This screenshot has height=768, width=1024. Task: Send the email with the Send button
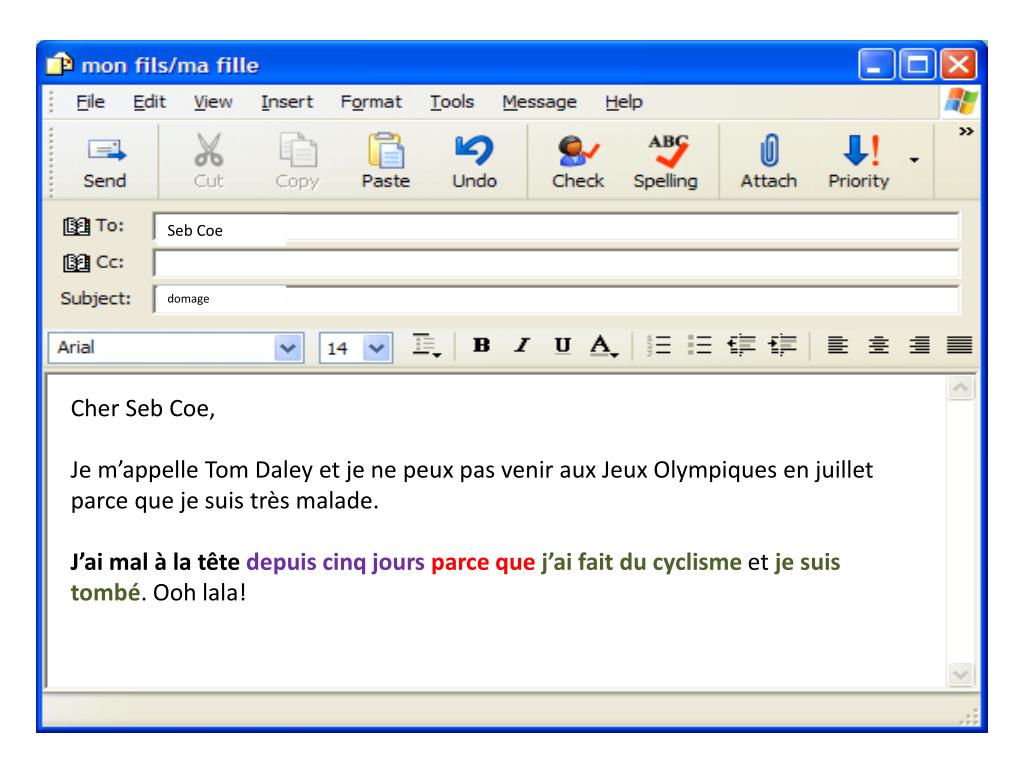coord(105,161)
